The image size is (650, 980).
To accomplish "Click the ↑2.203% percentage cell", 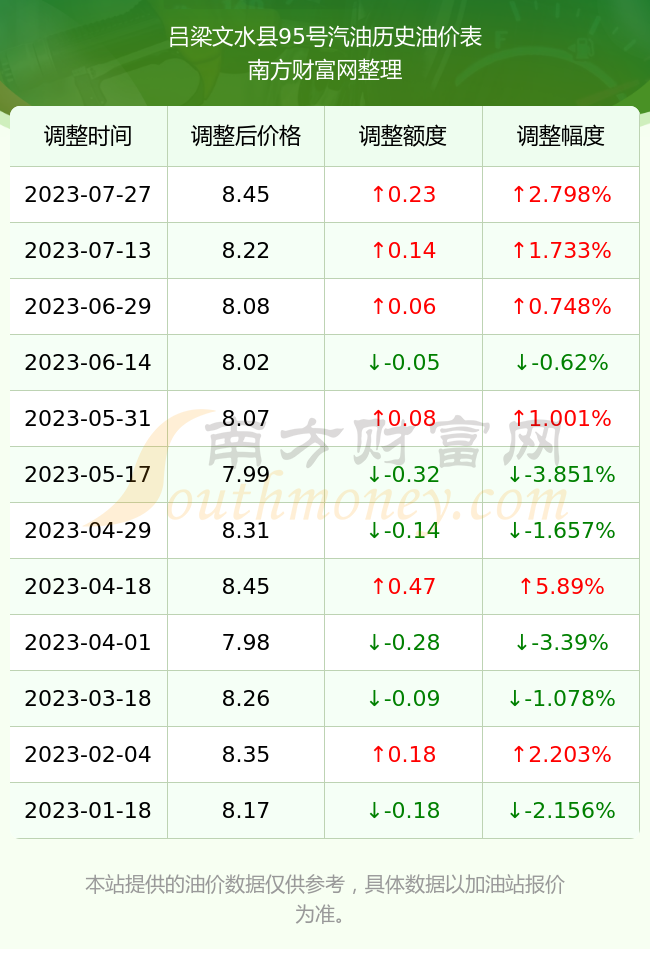I will click(x=561, y=754).
